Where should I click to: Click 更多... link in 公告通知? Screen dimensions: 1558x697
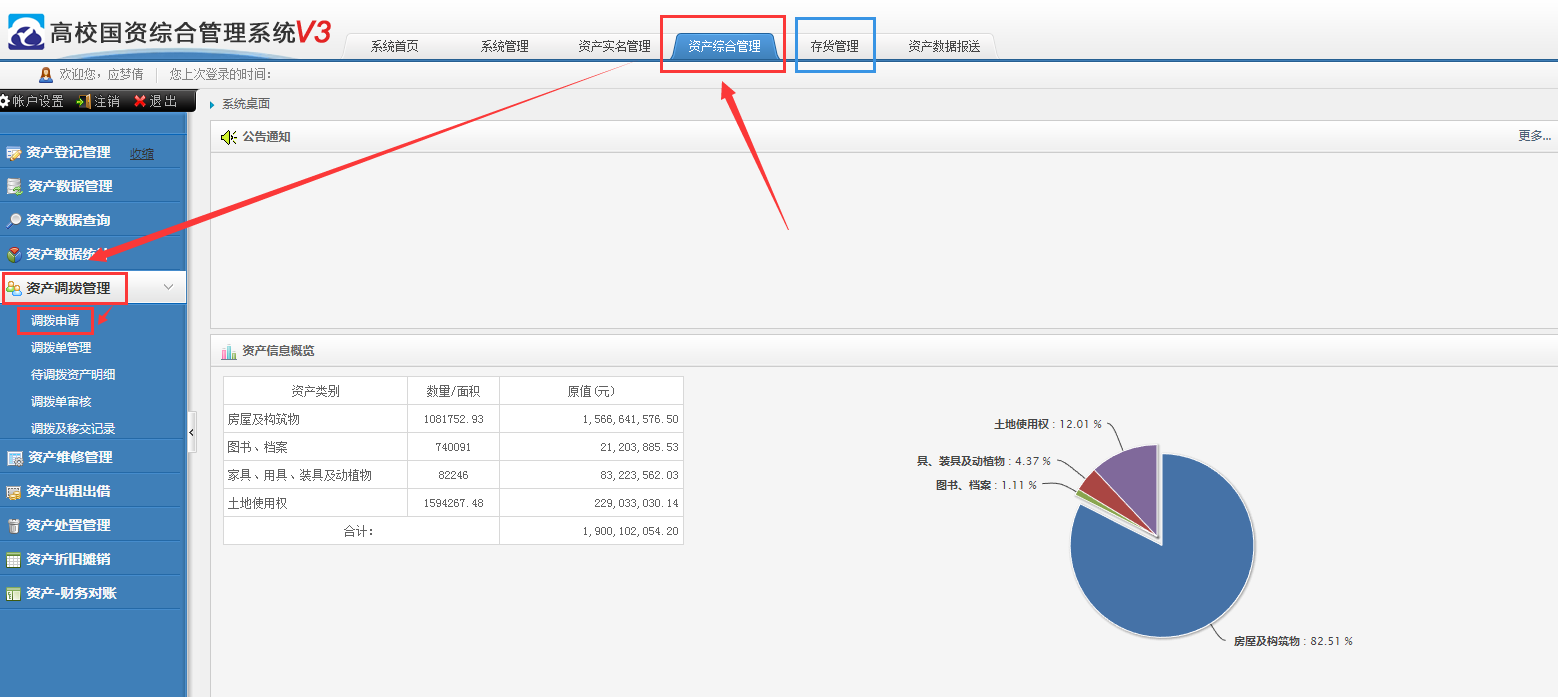[1534, 136]
